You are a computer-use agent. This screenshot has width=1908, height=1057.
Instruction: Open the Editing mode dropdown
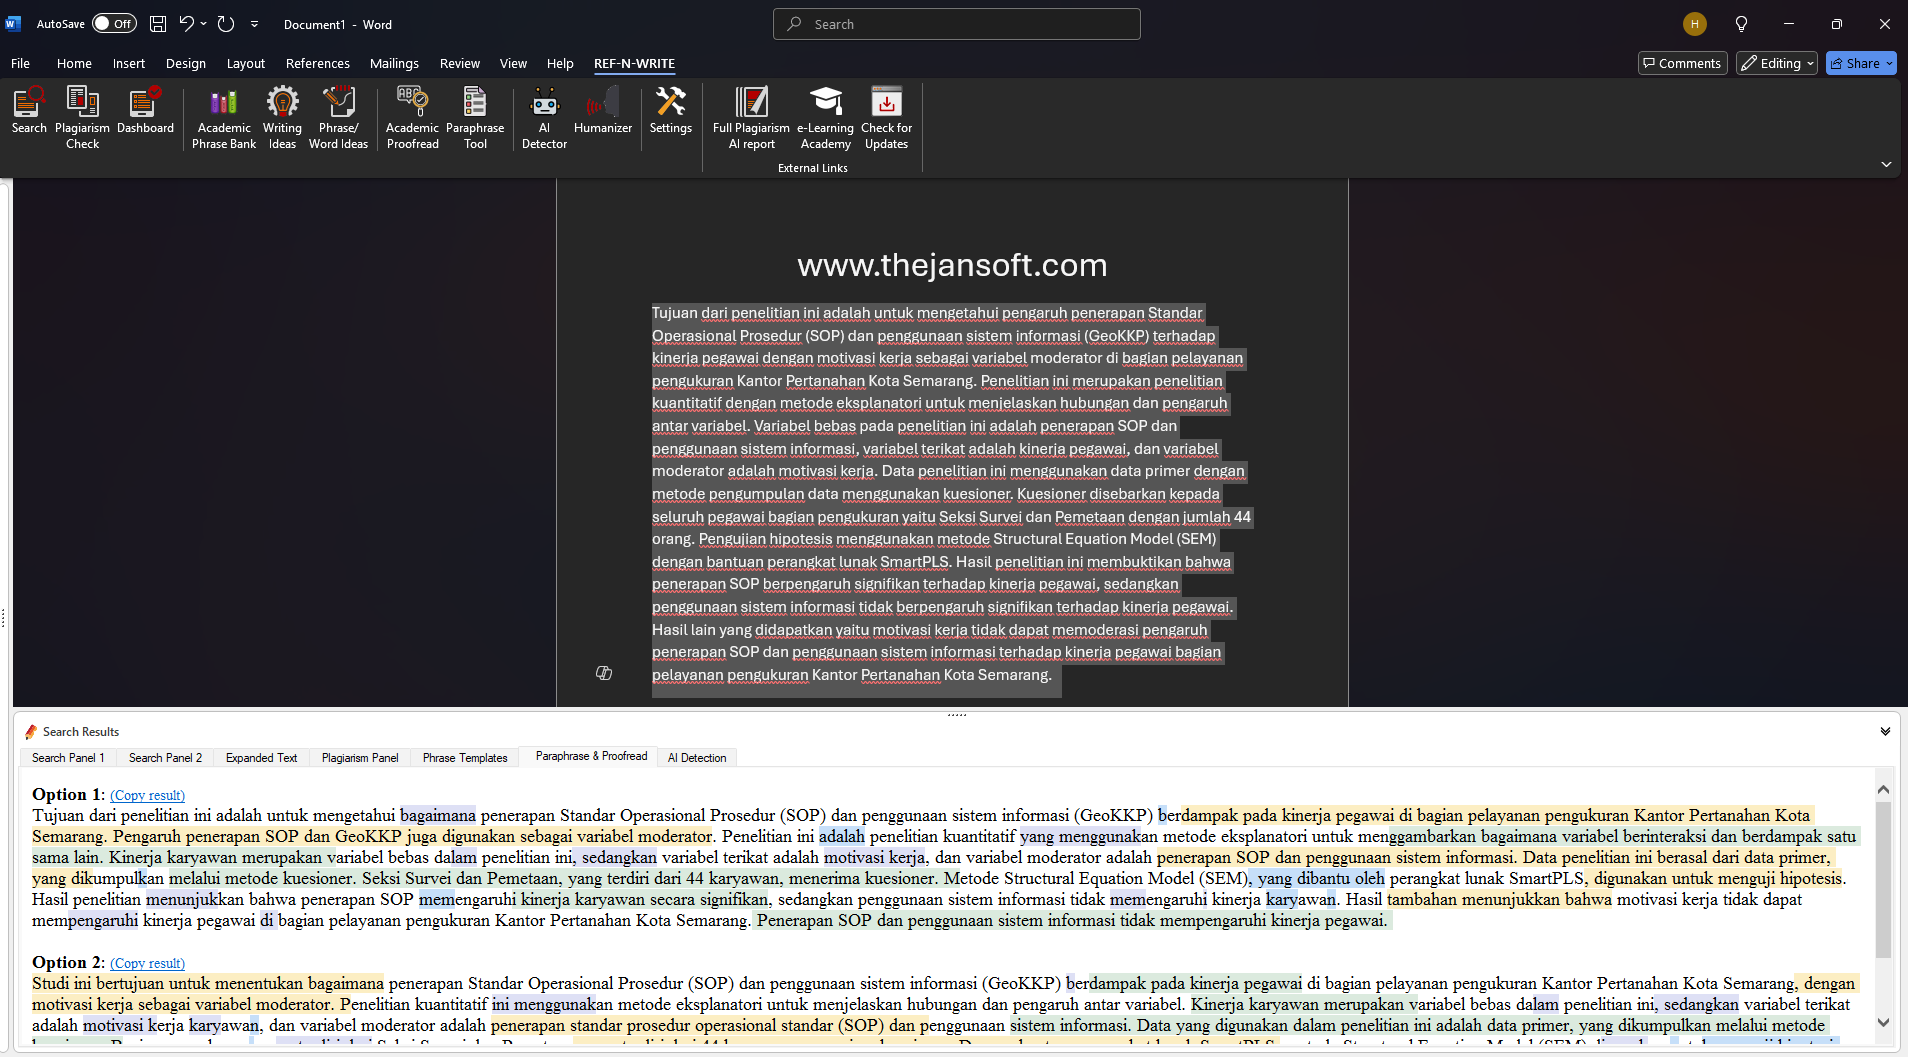tap(1777, 63)
